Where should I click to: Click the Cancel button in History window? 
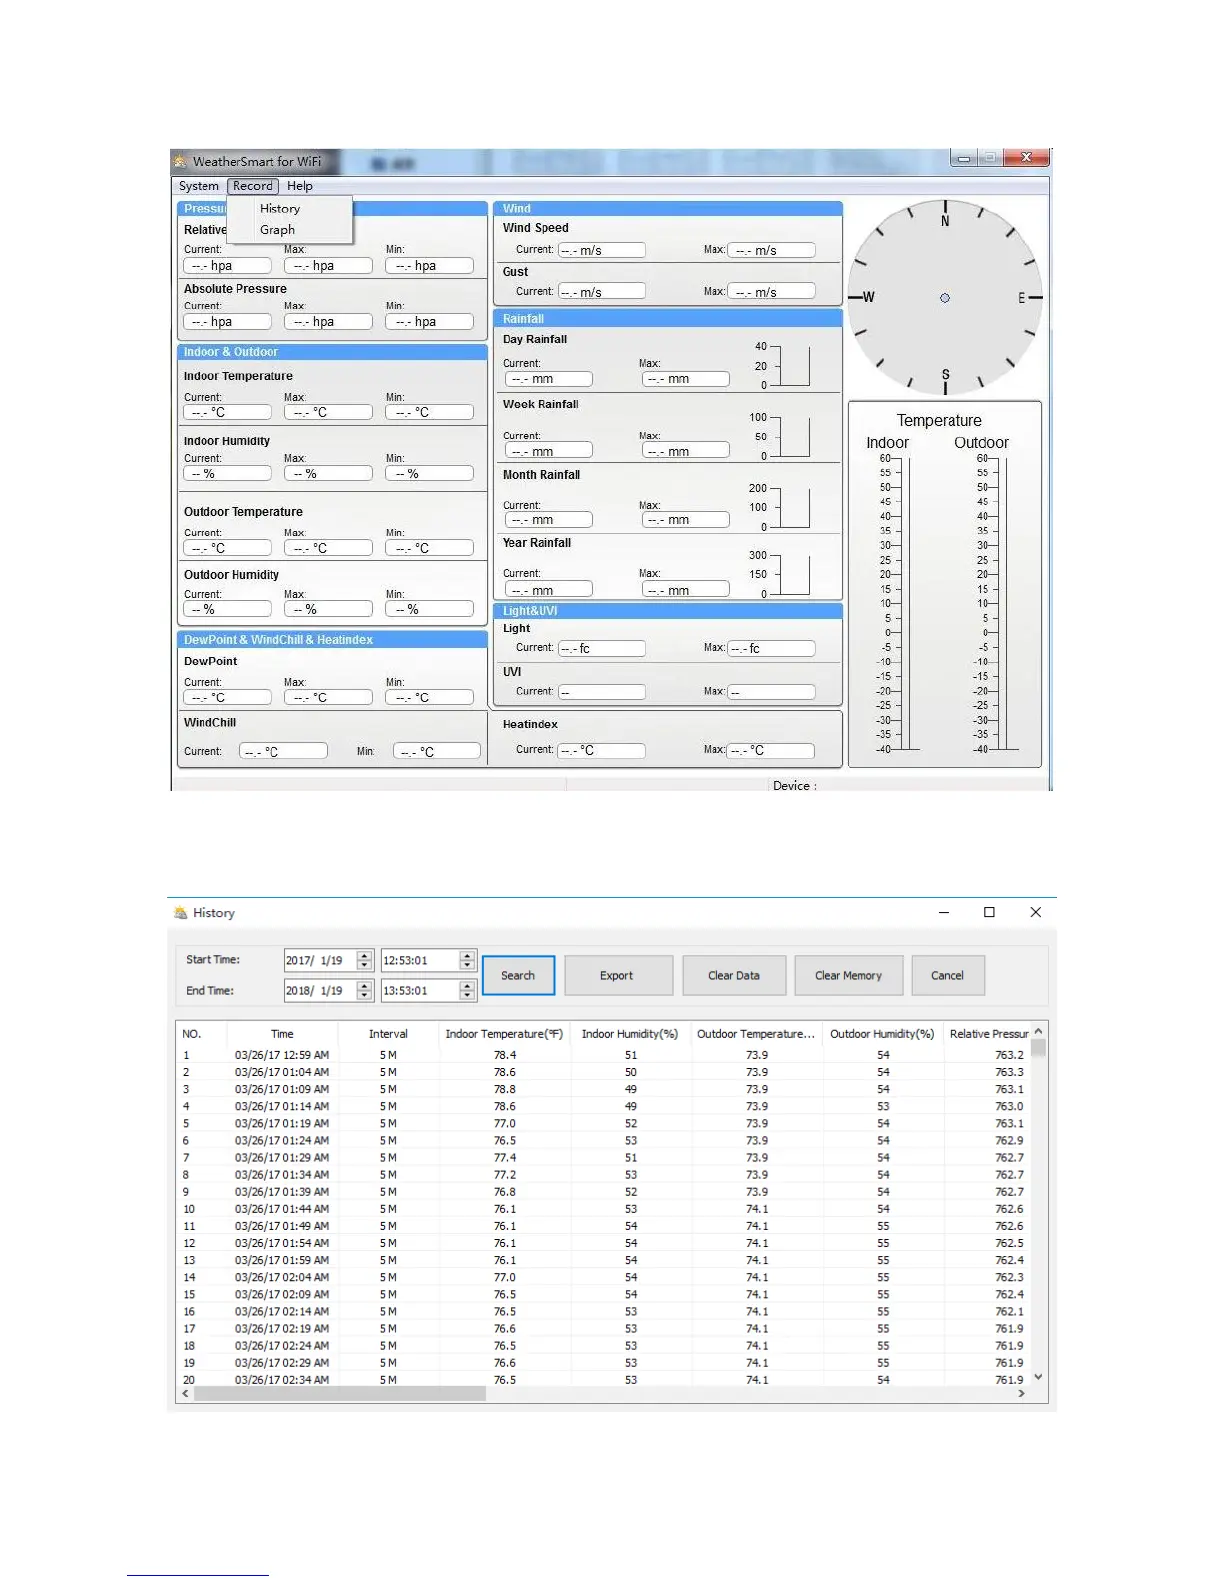coord(947,975)
